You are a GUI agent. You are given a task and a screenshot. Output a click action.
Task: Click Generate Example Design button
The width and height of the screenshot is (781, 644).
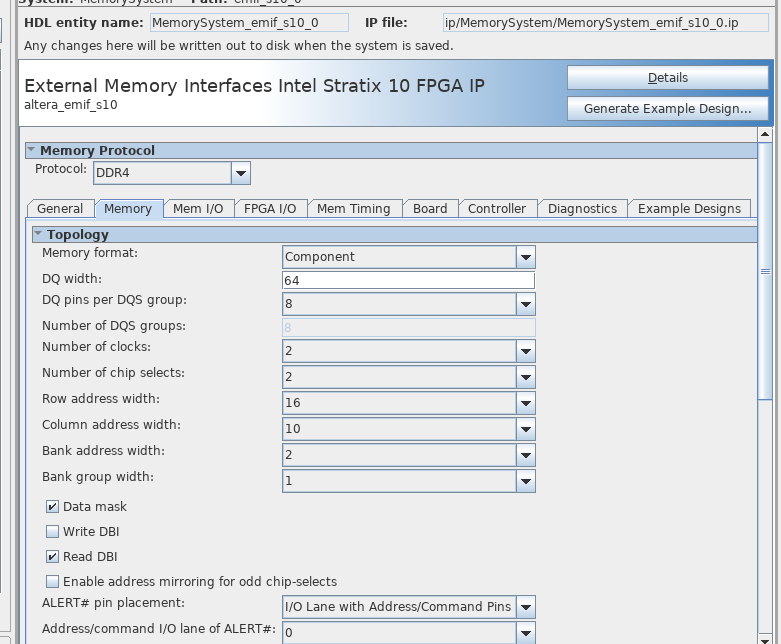pyautogui.click(x=667, y=109)
